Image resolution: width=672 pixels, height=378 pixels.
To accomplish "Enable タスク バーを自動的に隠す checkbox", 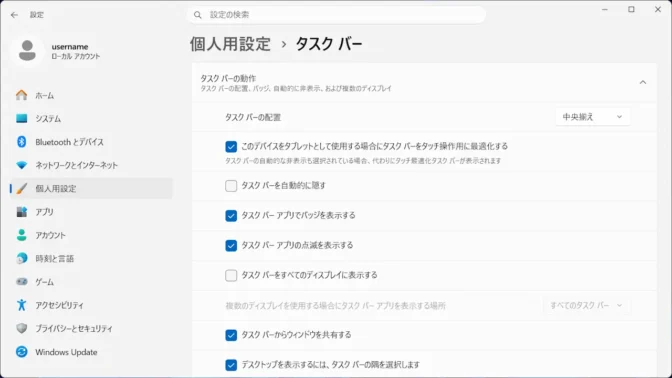I will [x=231, y=186].
